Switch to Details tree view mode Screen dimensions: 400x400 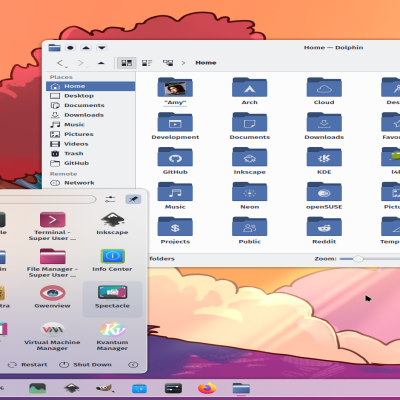[x=168, y=63]
